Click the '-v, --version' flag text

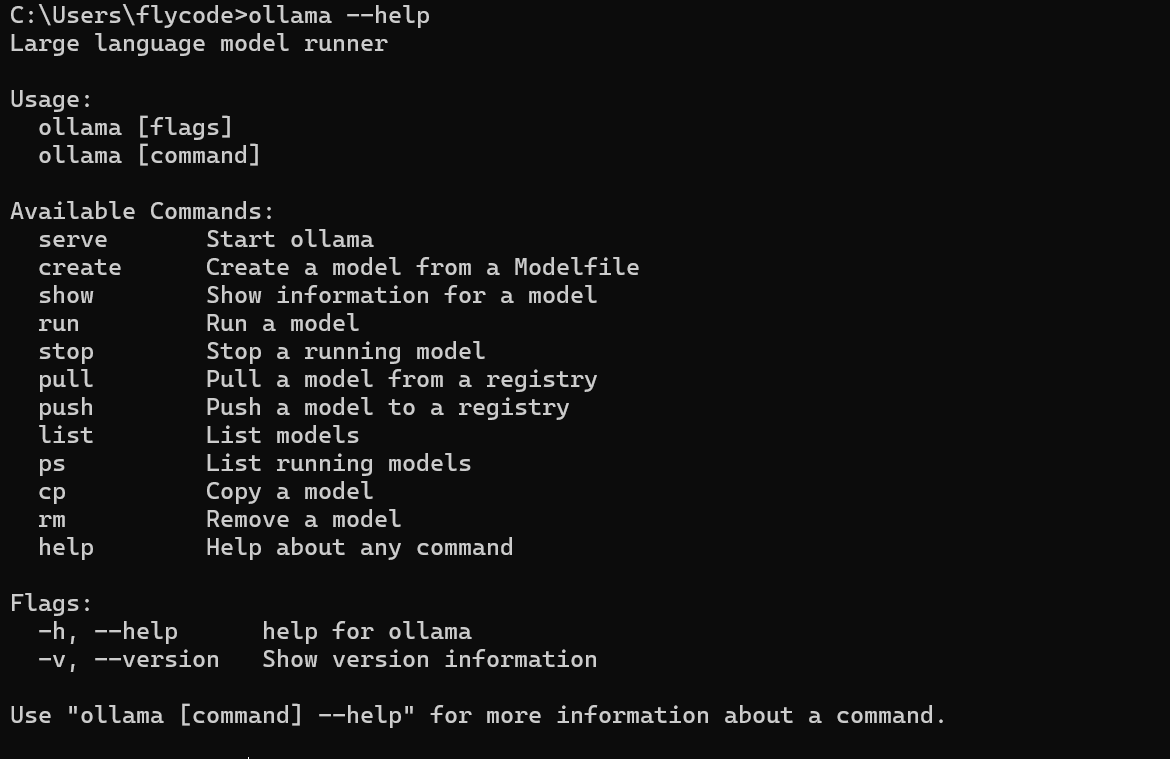coord(129,660)
